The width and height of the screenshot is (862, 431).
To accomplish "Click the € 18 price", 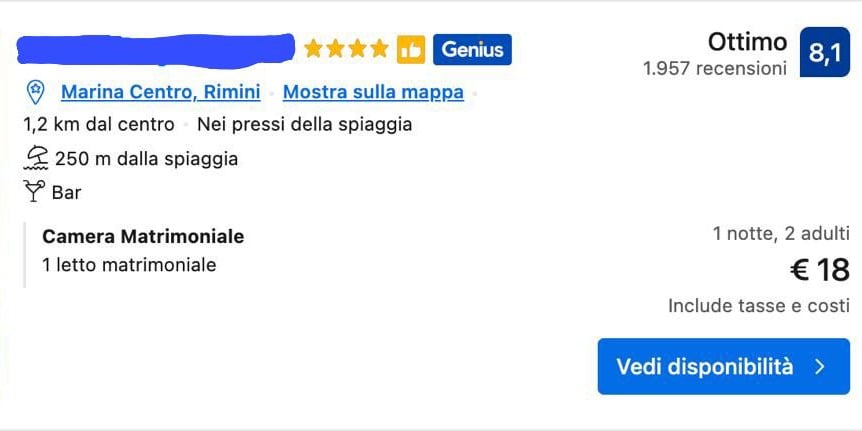I will coord(820,270).
